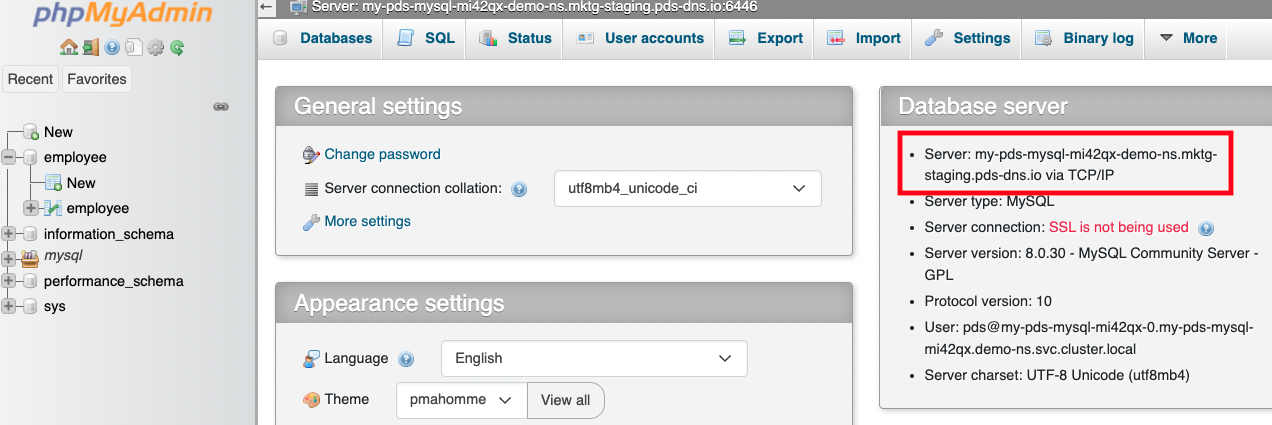Screen dimensions: 1272x425
Task: Reload navigation panel green refresh icon
Action: (177, 47)
